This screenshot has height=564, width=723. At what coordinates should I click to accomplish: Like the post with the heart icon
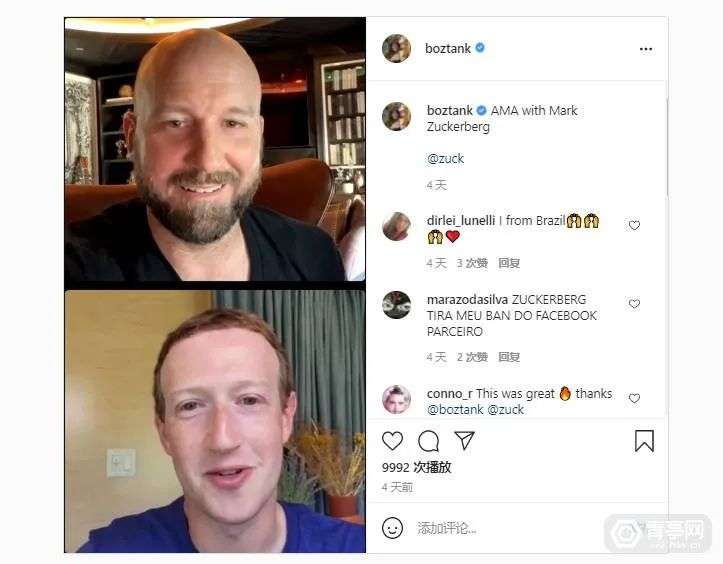click(392, 441)
